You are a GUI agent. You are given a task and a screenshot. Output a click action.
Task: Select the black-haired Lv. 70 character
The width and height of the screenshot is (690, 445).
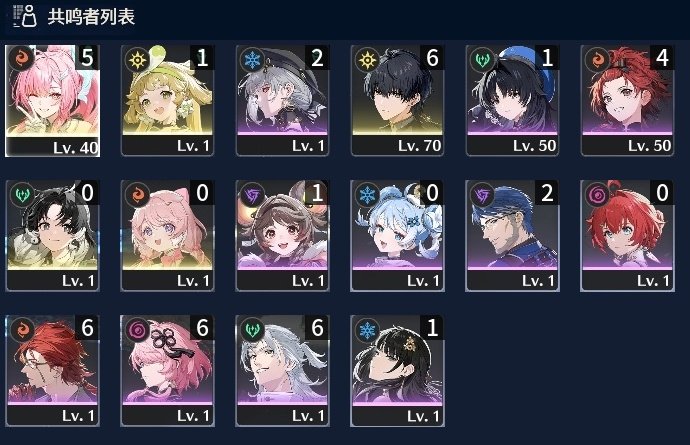397,101
